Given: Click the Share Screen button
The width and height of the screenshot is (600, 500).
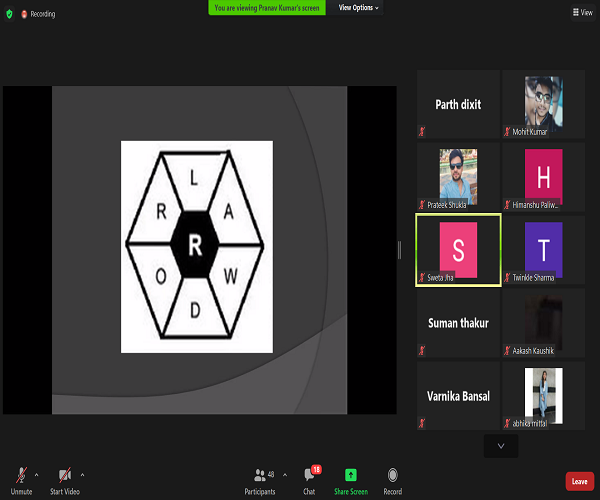Looking at the screenshot, I should (x=351, y=481).
